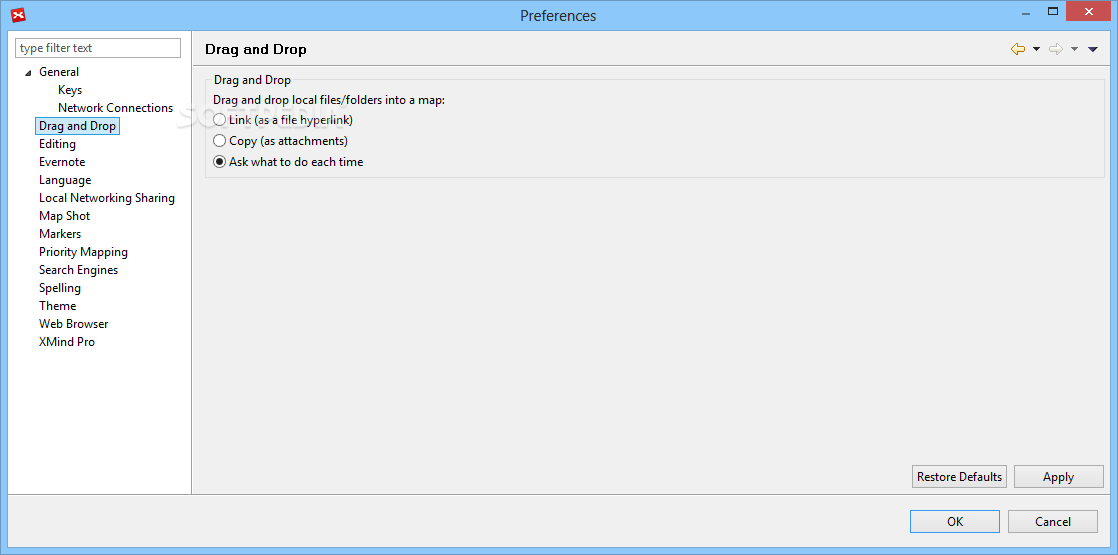
Task: Open the Markers preferences page
Action: [x=60, y=234]
